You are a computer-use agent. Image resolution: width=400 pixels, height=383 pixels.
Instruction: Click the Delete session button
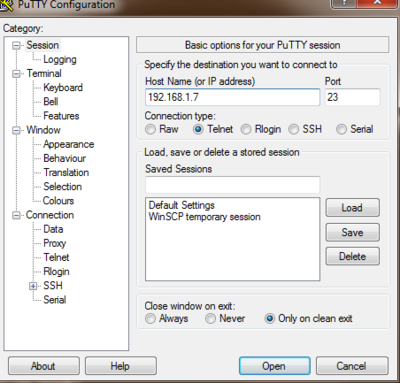[352, 256]
